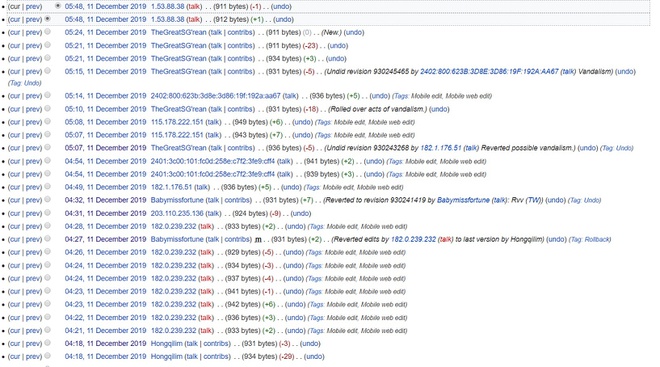Select the radio button for the 05:10 revision
The height and width of the screenshot is (367, 660).
tap(48, 108)
